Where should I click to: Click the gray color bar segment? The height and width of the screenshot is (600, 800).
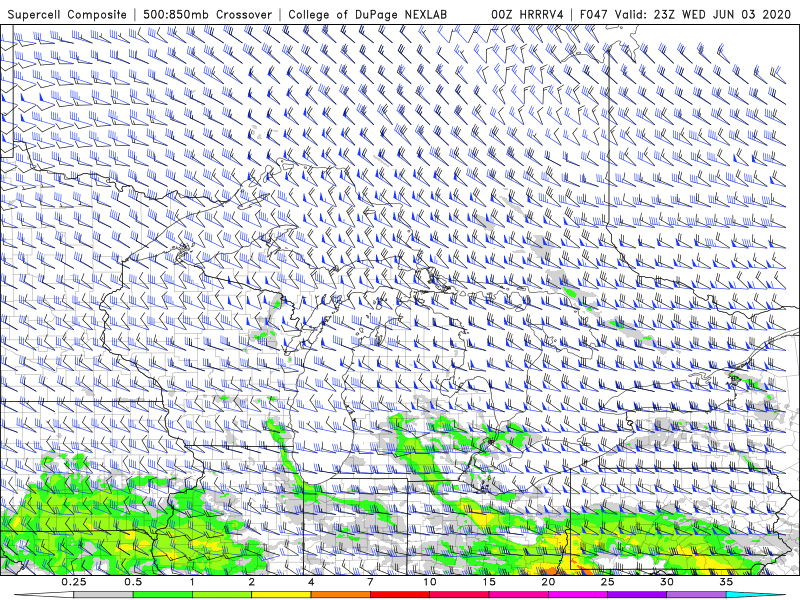click(x=104, y=595)
